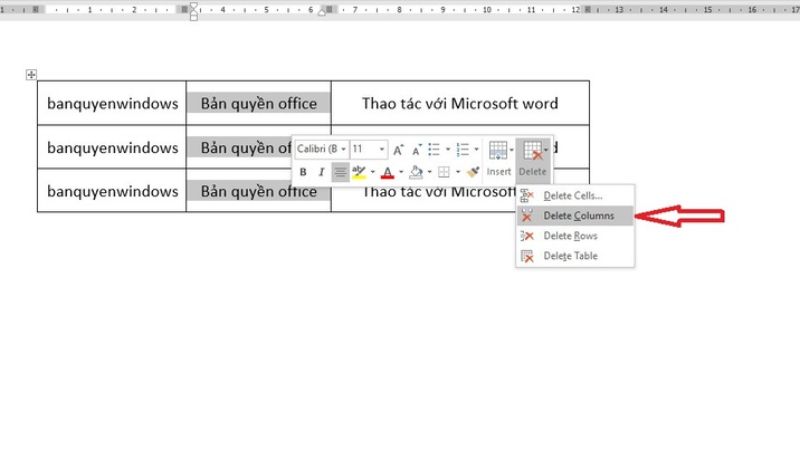Click third-row 'Bản quyền office' cell
The height and width of the screenshot is (450, 800).
click(259, 192)
